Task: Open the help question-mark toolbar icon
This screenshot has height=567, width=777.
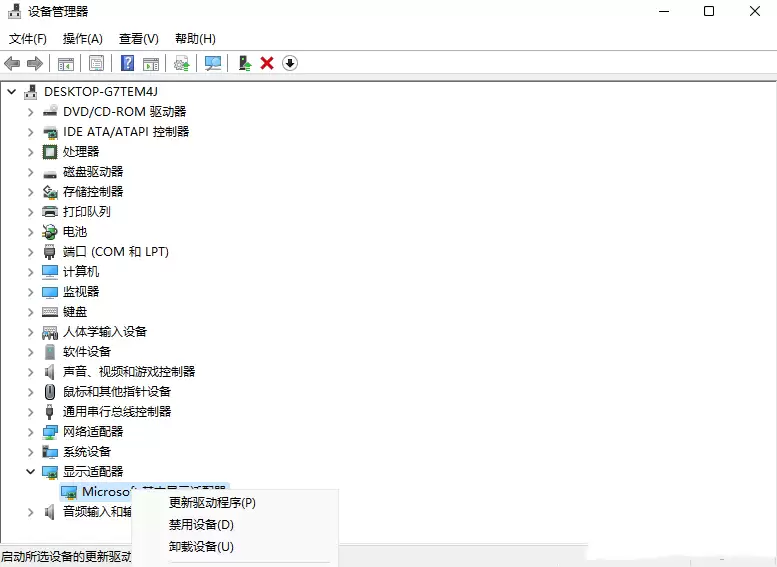Action: click(x=127, y=63)
